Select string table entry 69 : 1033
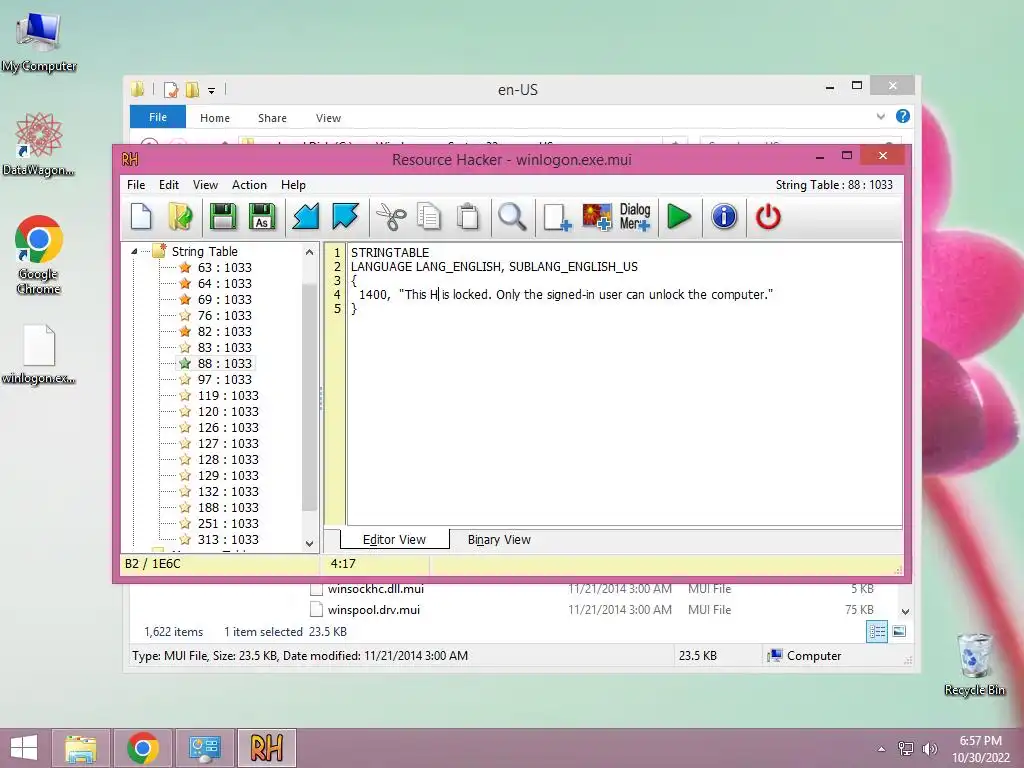The image size is (1024, 768). (224, 299)
